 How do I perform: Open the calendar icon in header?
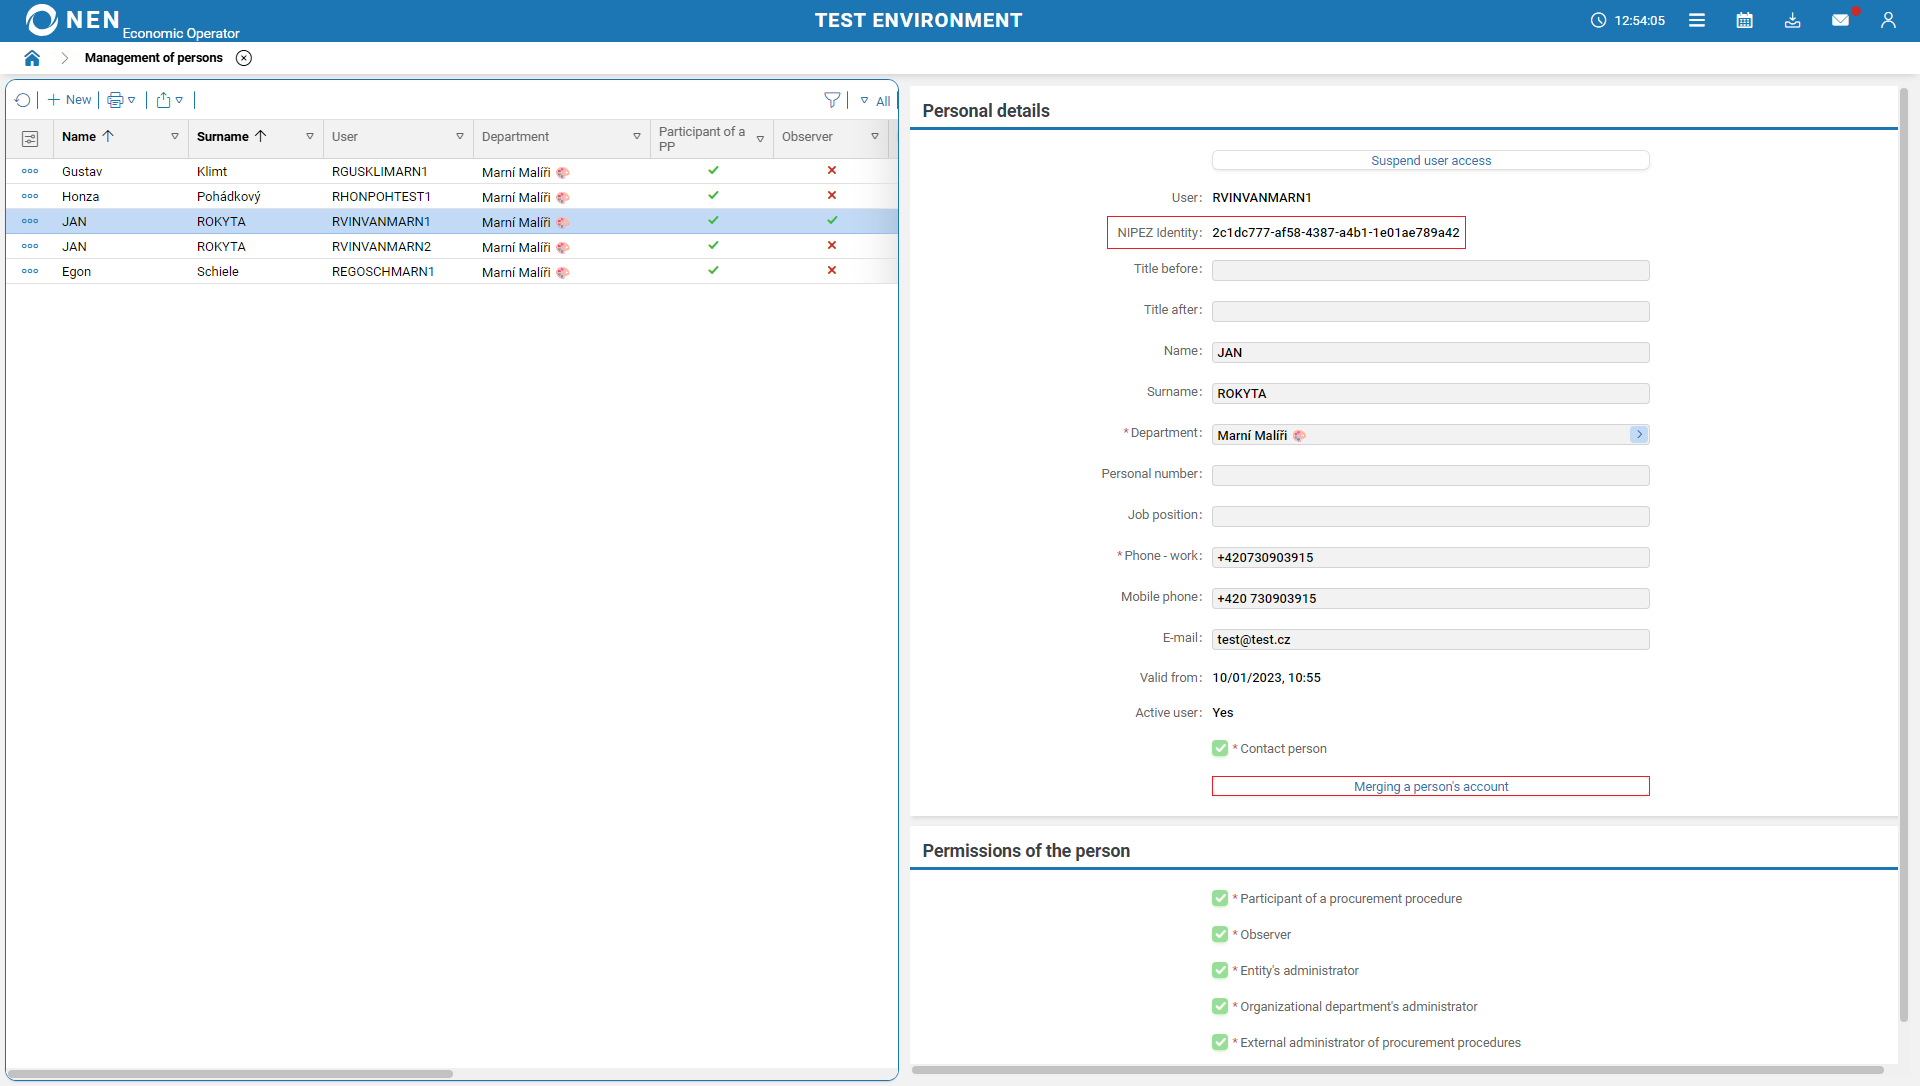(1744, 20)
